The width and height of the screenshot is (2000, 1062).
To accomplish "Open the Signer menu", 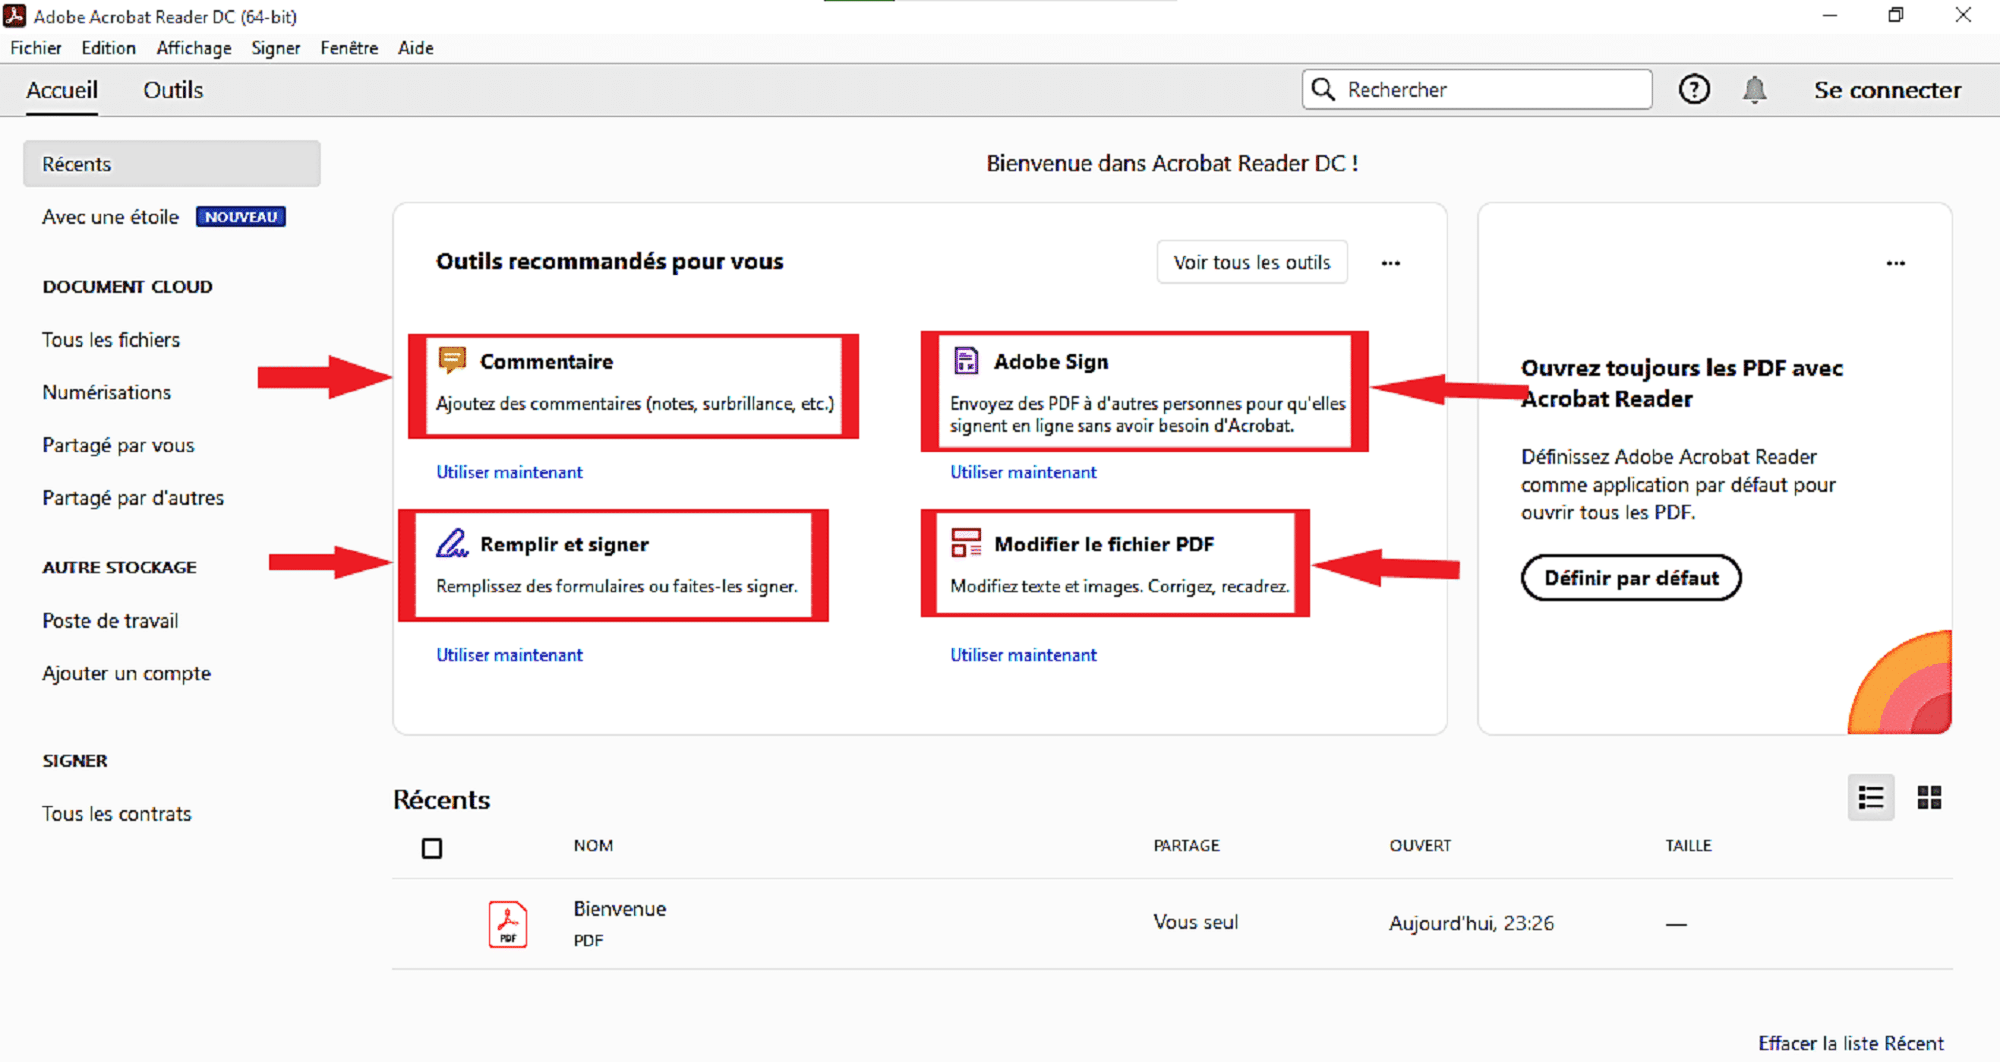I will (276, 48).
